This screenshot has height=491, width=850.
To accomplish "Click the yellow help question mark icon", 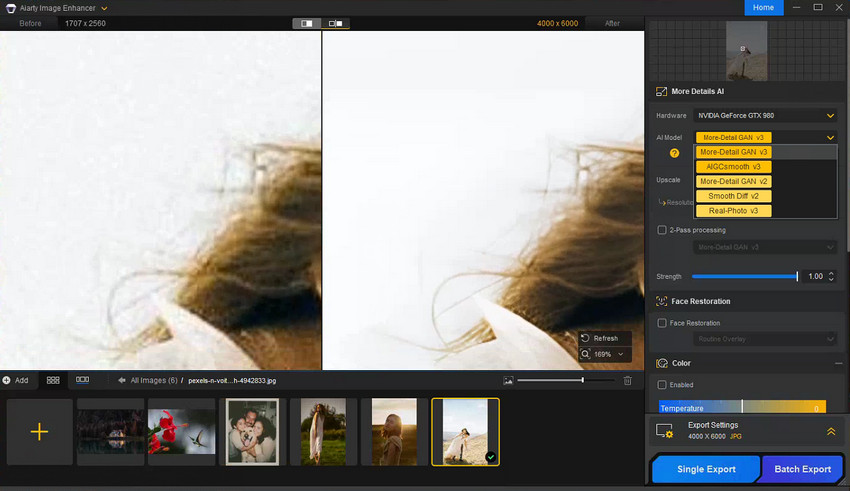I will [675, 153].
